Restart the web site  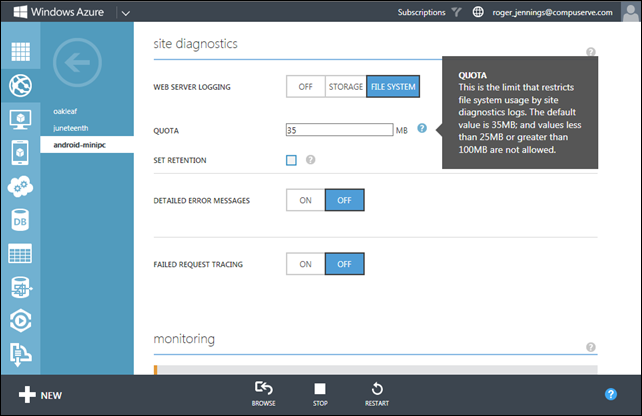(377, 394)
